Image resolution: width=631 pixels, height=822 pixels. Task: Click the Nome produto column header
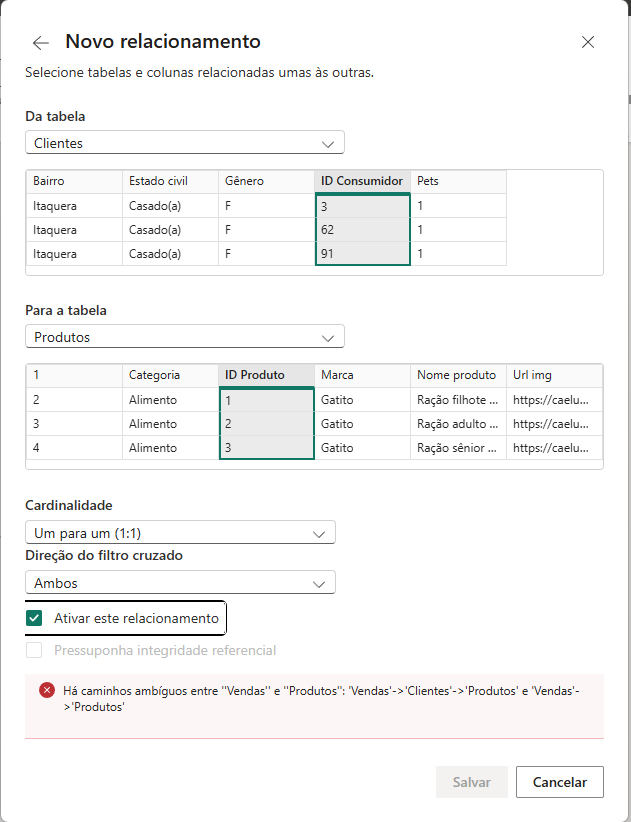coord(456,375)
